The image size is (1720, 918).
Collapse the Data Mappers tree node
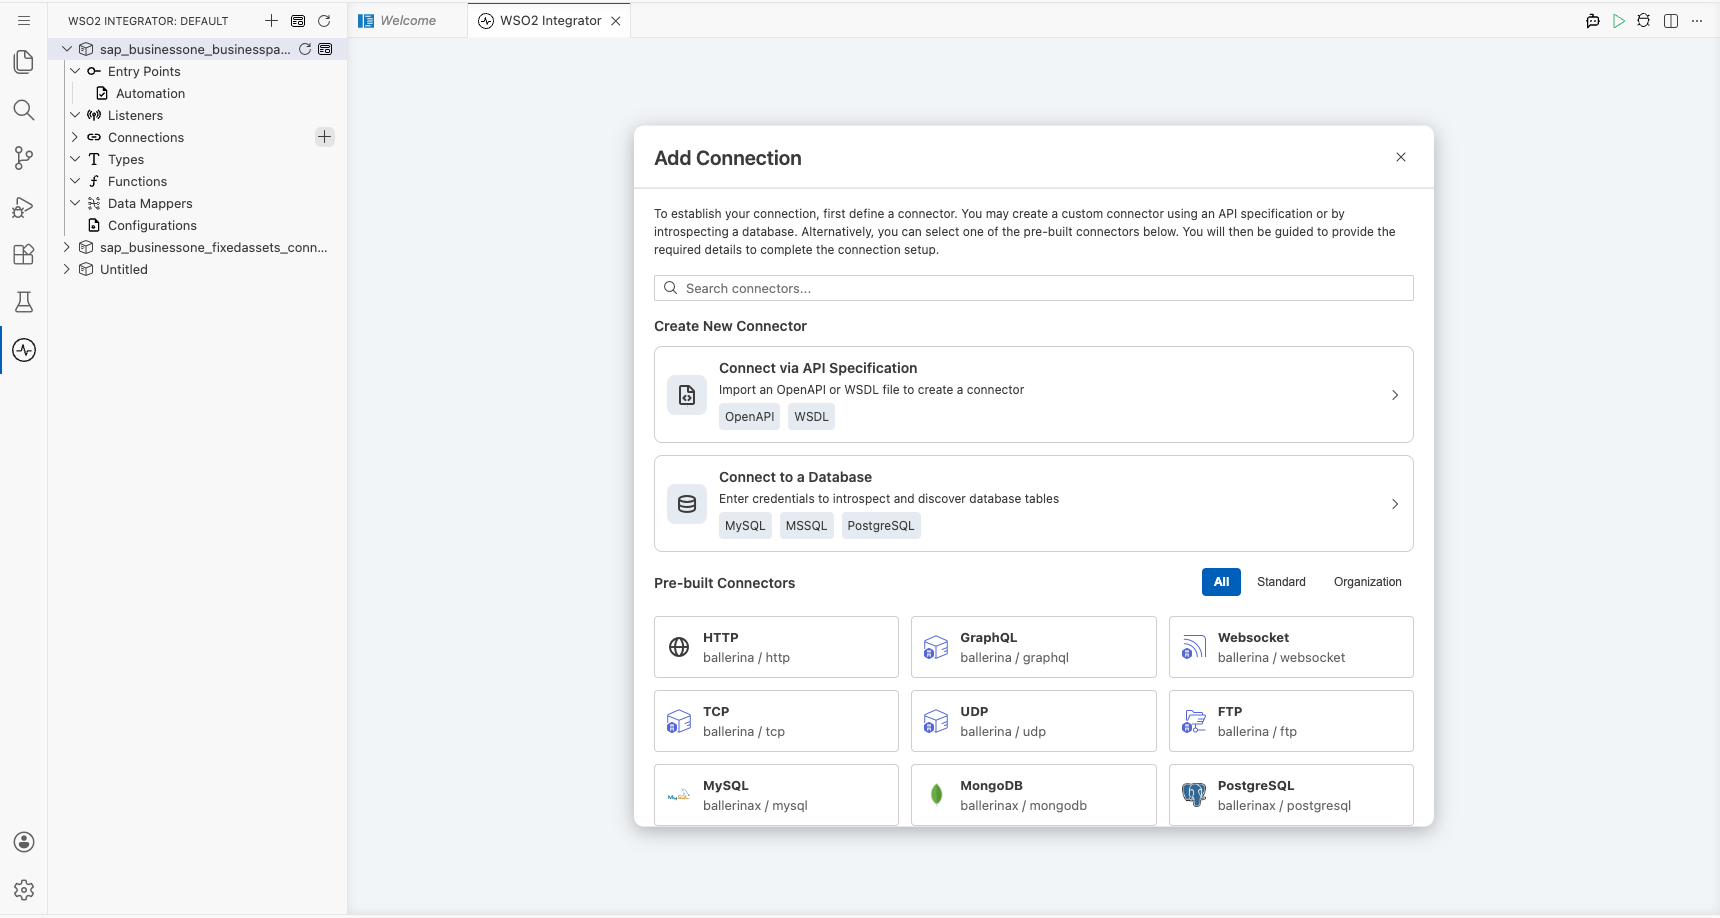(75, 203)
